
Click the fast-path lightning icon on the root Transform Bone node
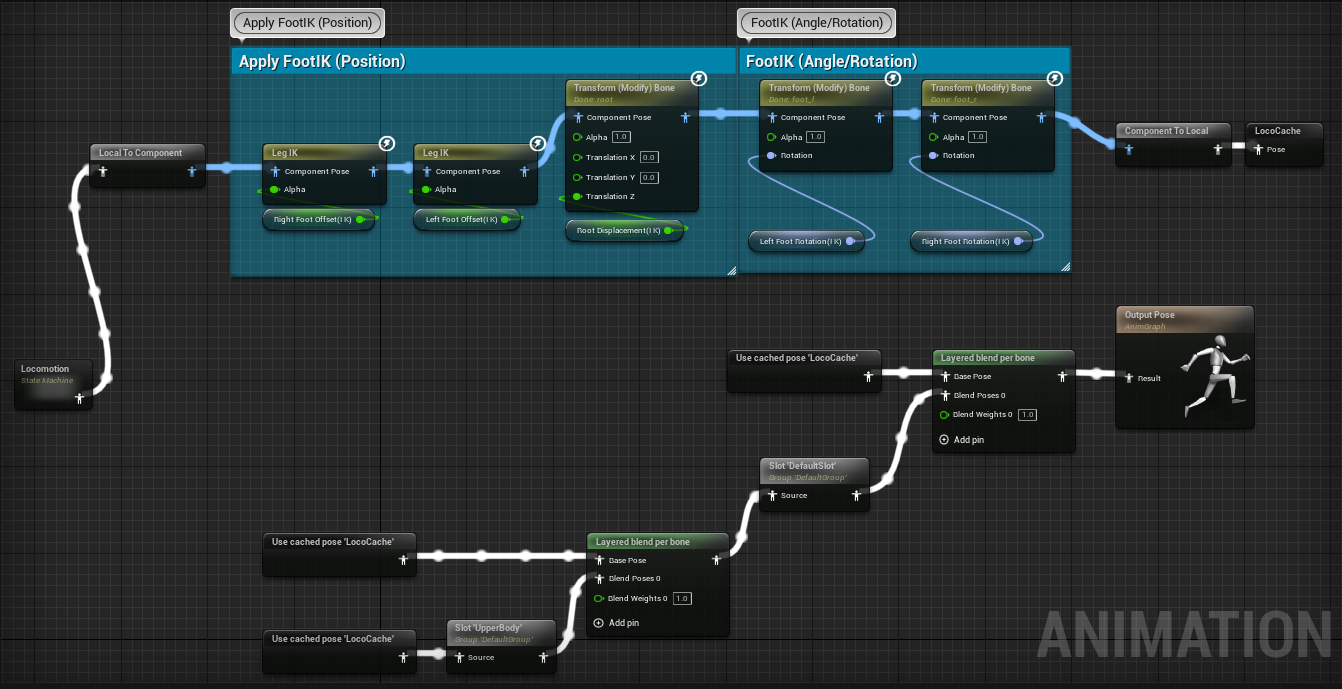coord(699,78)
